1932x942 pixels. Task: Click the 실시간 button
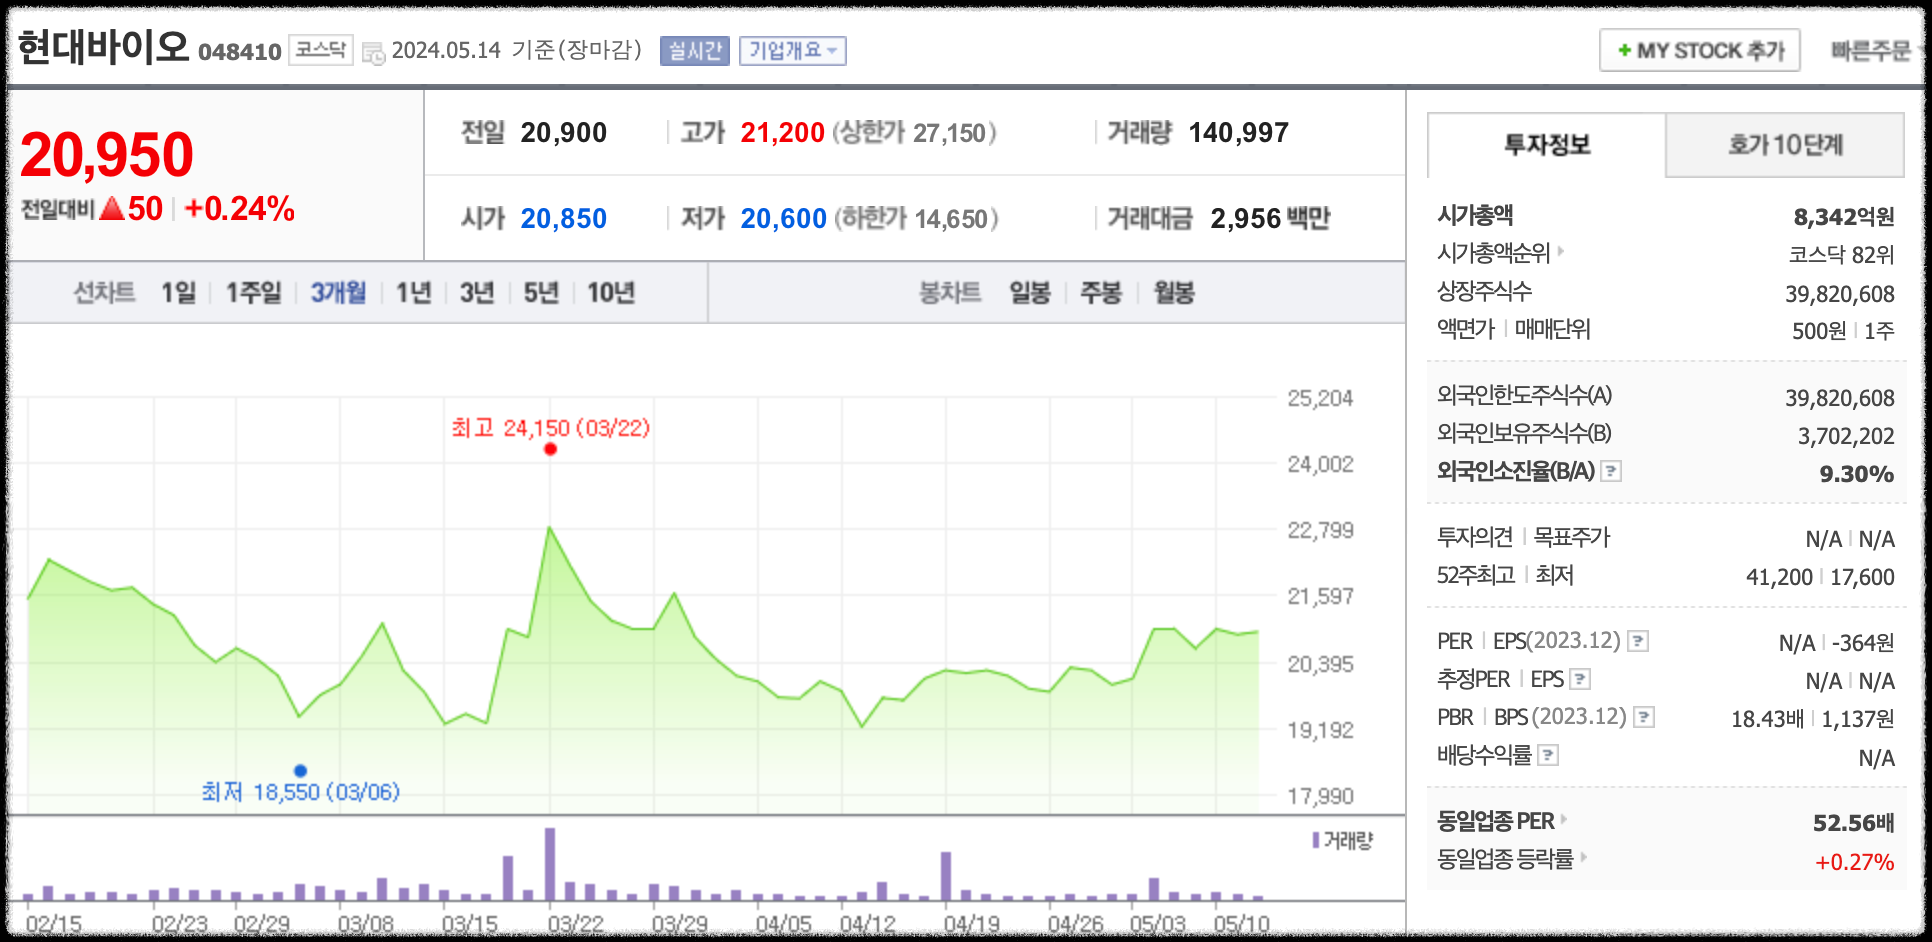click(695, 50)
